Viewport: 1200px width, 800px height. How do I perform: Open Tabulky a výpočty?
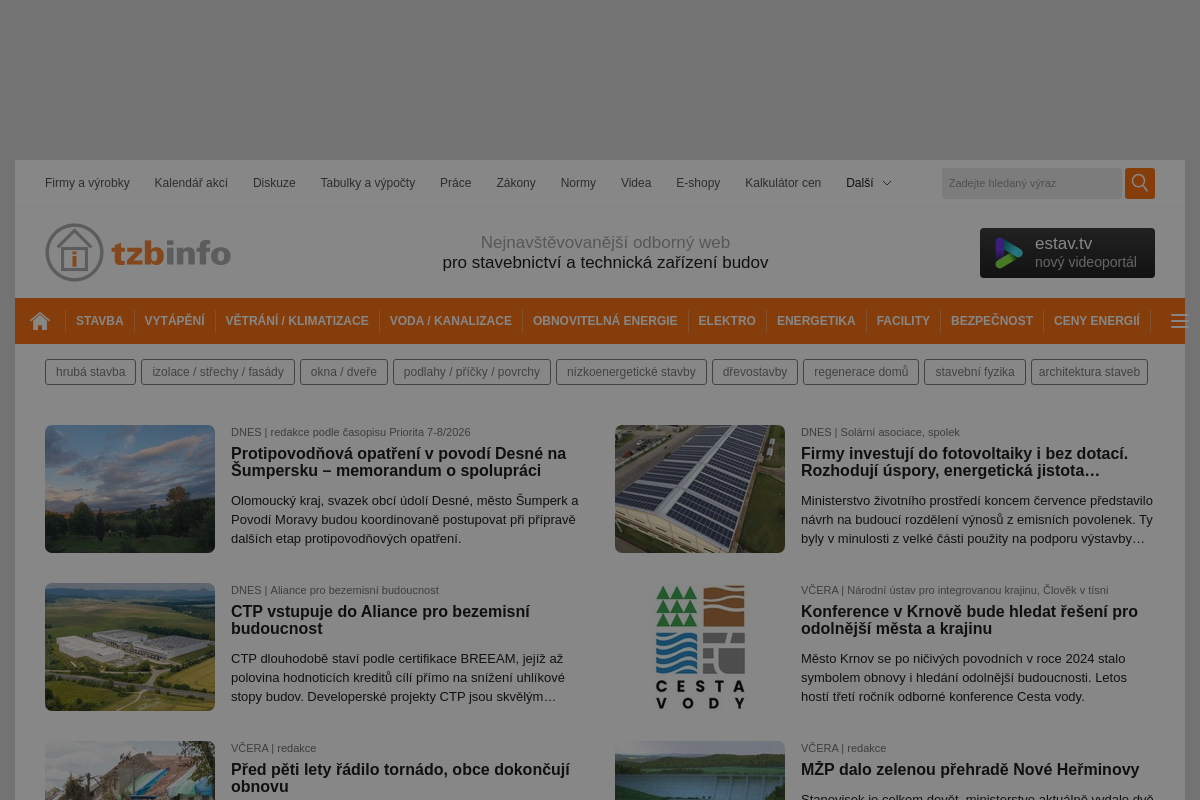click(367, 183)
